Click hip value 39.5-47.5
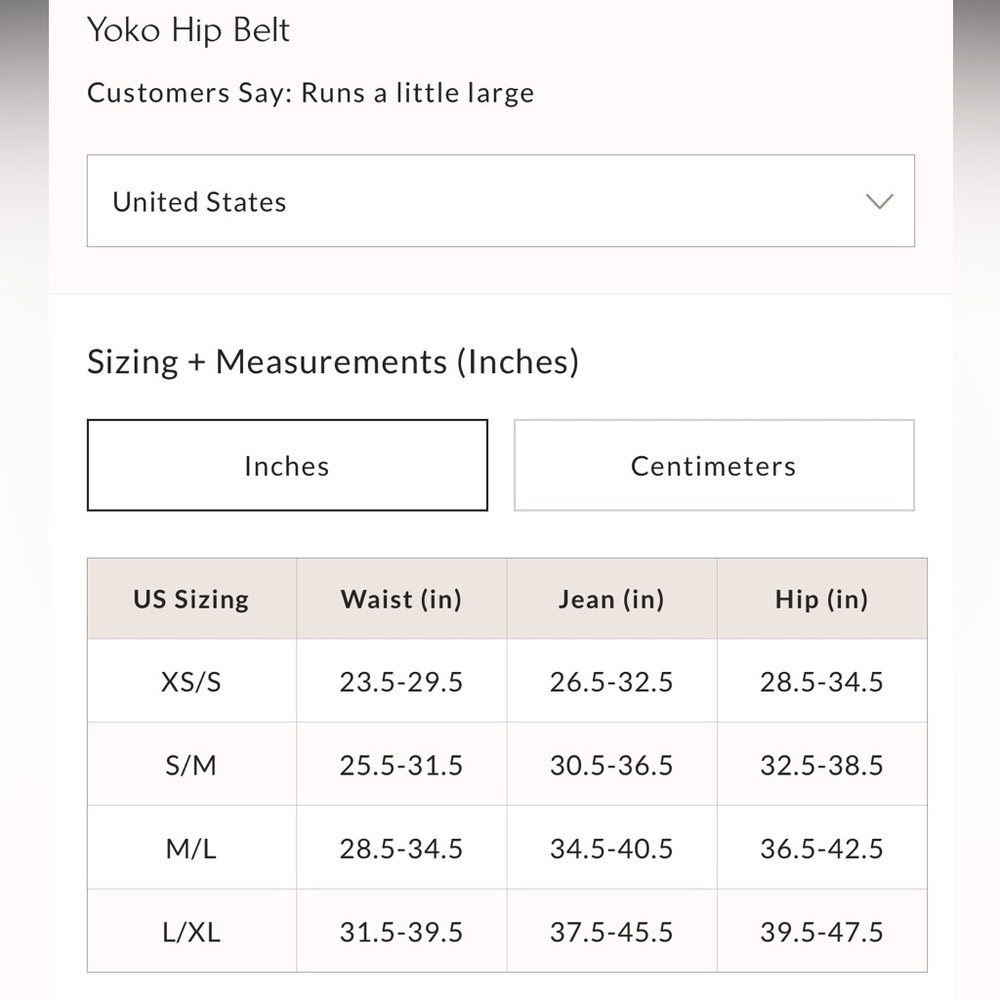The image size is (1000, 1000). (822, 932)
